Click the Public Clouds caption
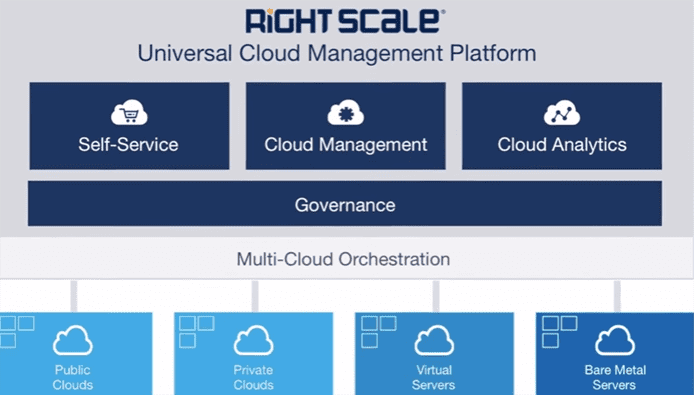Screen dimensions: 694x395 (73, 377)
